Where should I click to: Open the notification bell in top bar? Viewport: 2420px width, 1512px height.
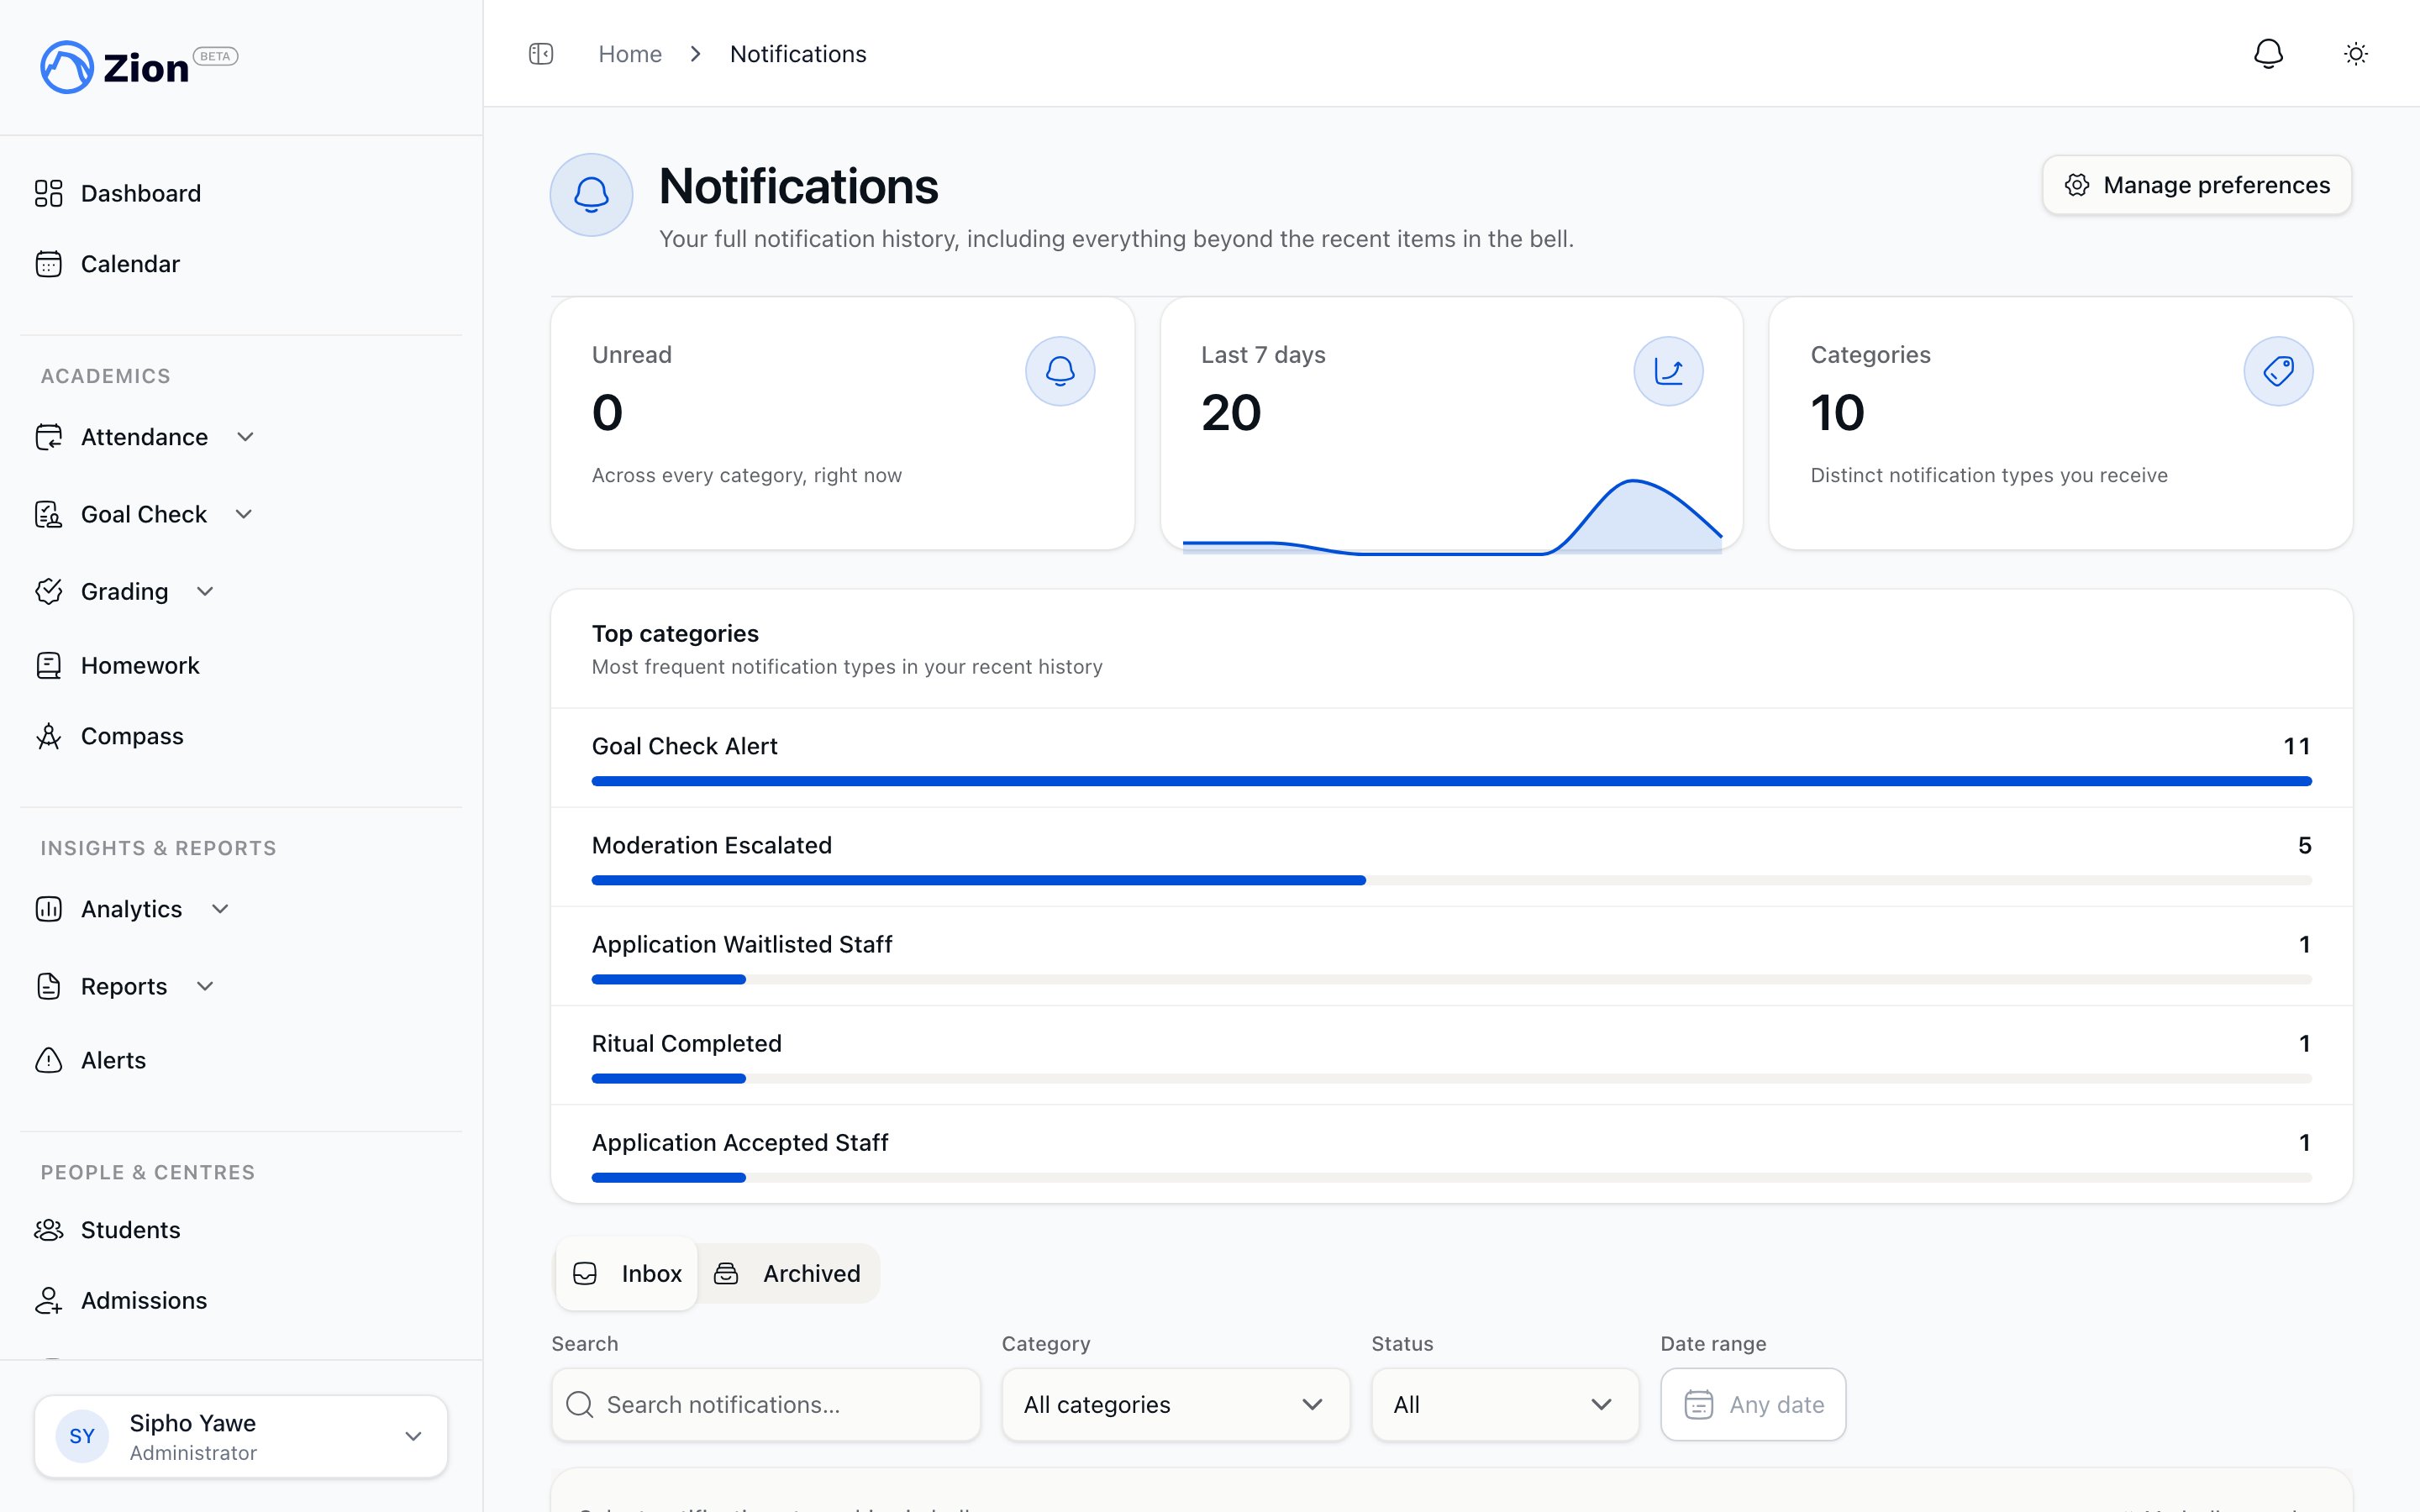pos(2268,54)
